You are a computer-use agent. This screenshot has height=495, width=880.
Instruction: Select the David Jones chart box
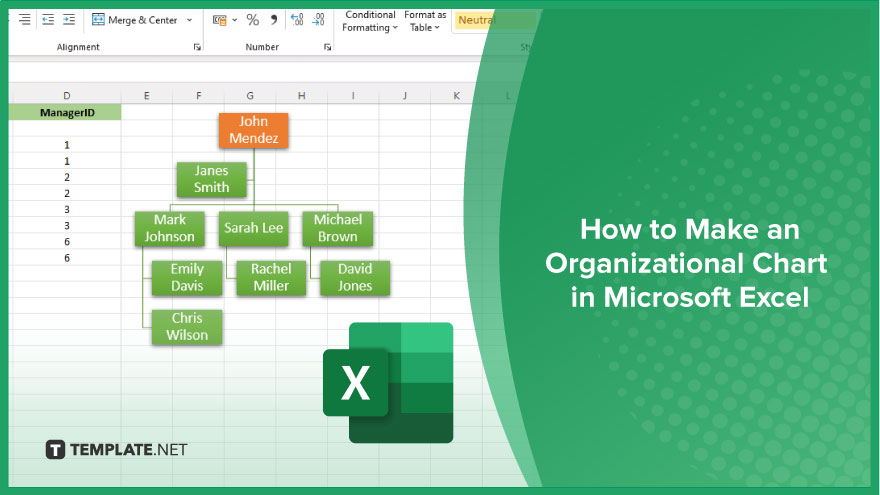tap(355, 278)
